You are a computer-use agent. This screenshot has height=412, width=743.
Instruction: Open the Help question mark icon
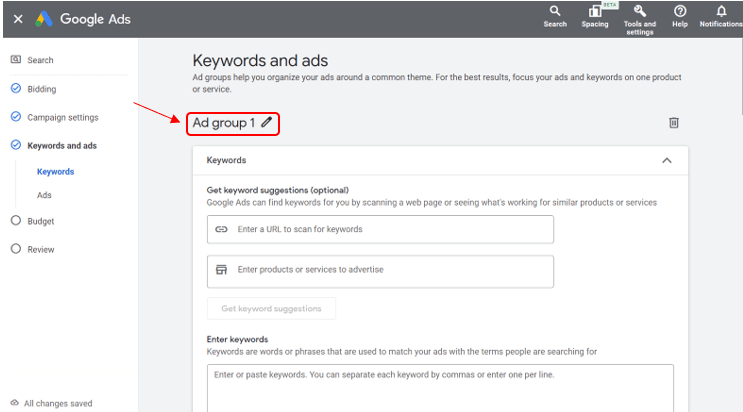pos(680,12)
